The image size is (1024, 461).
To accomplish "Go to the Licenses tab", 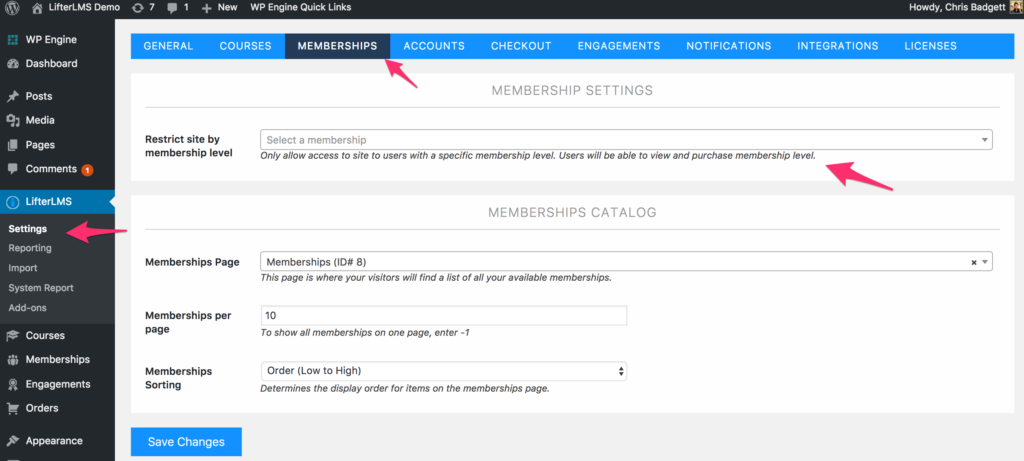I will 931,46.
